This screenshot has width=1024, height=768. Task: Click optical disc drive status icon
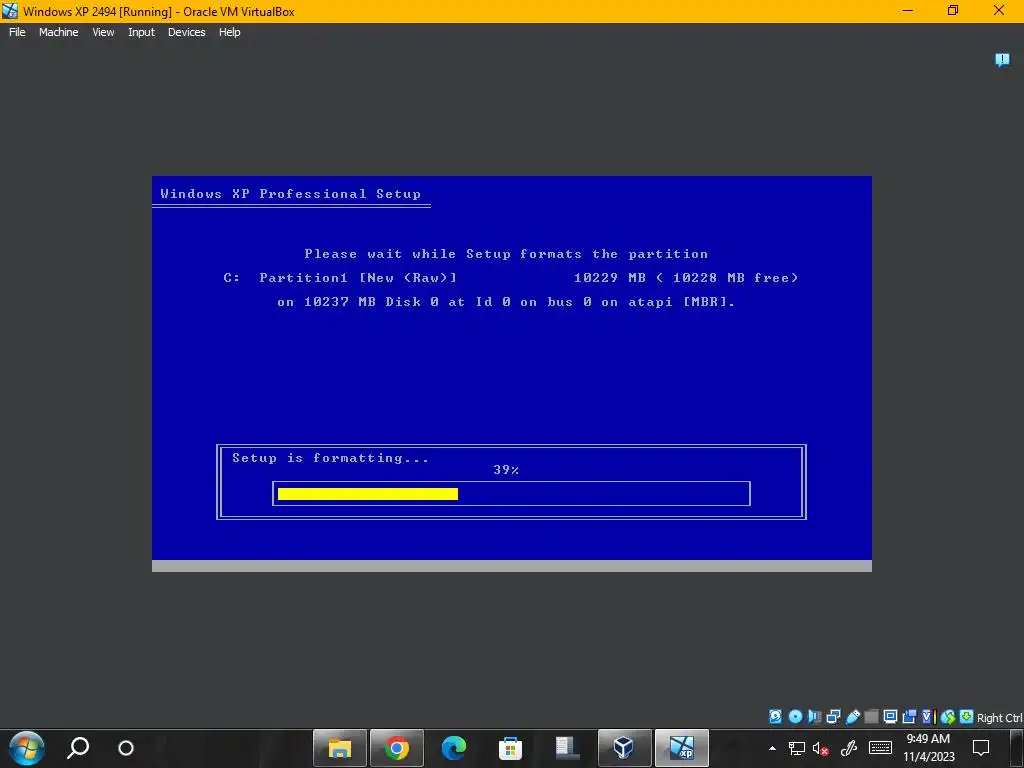[x=795, y=716]
